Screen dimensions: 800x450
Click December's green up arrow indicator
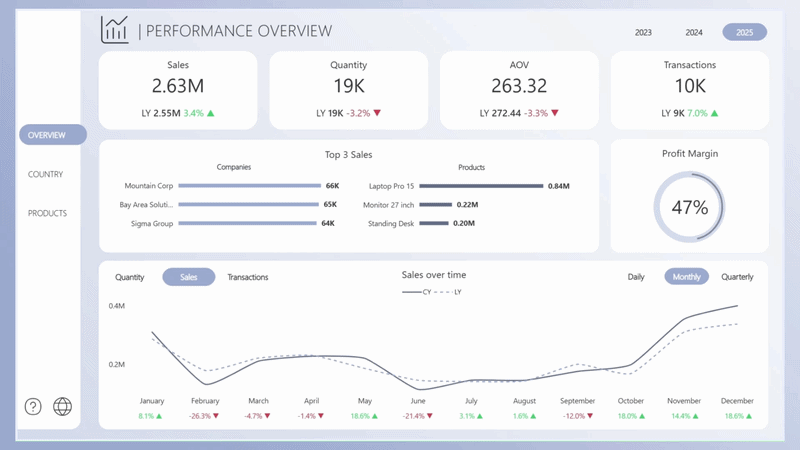point(749,416)
